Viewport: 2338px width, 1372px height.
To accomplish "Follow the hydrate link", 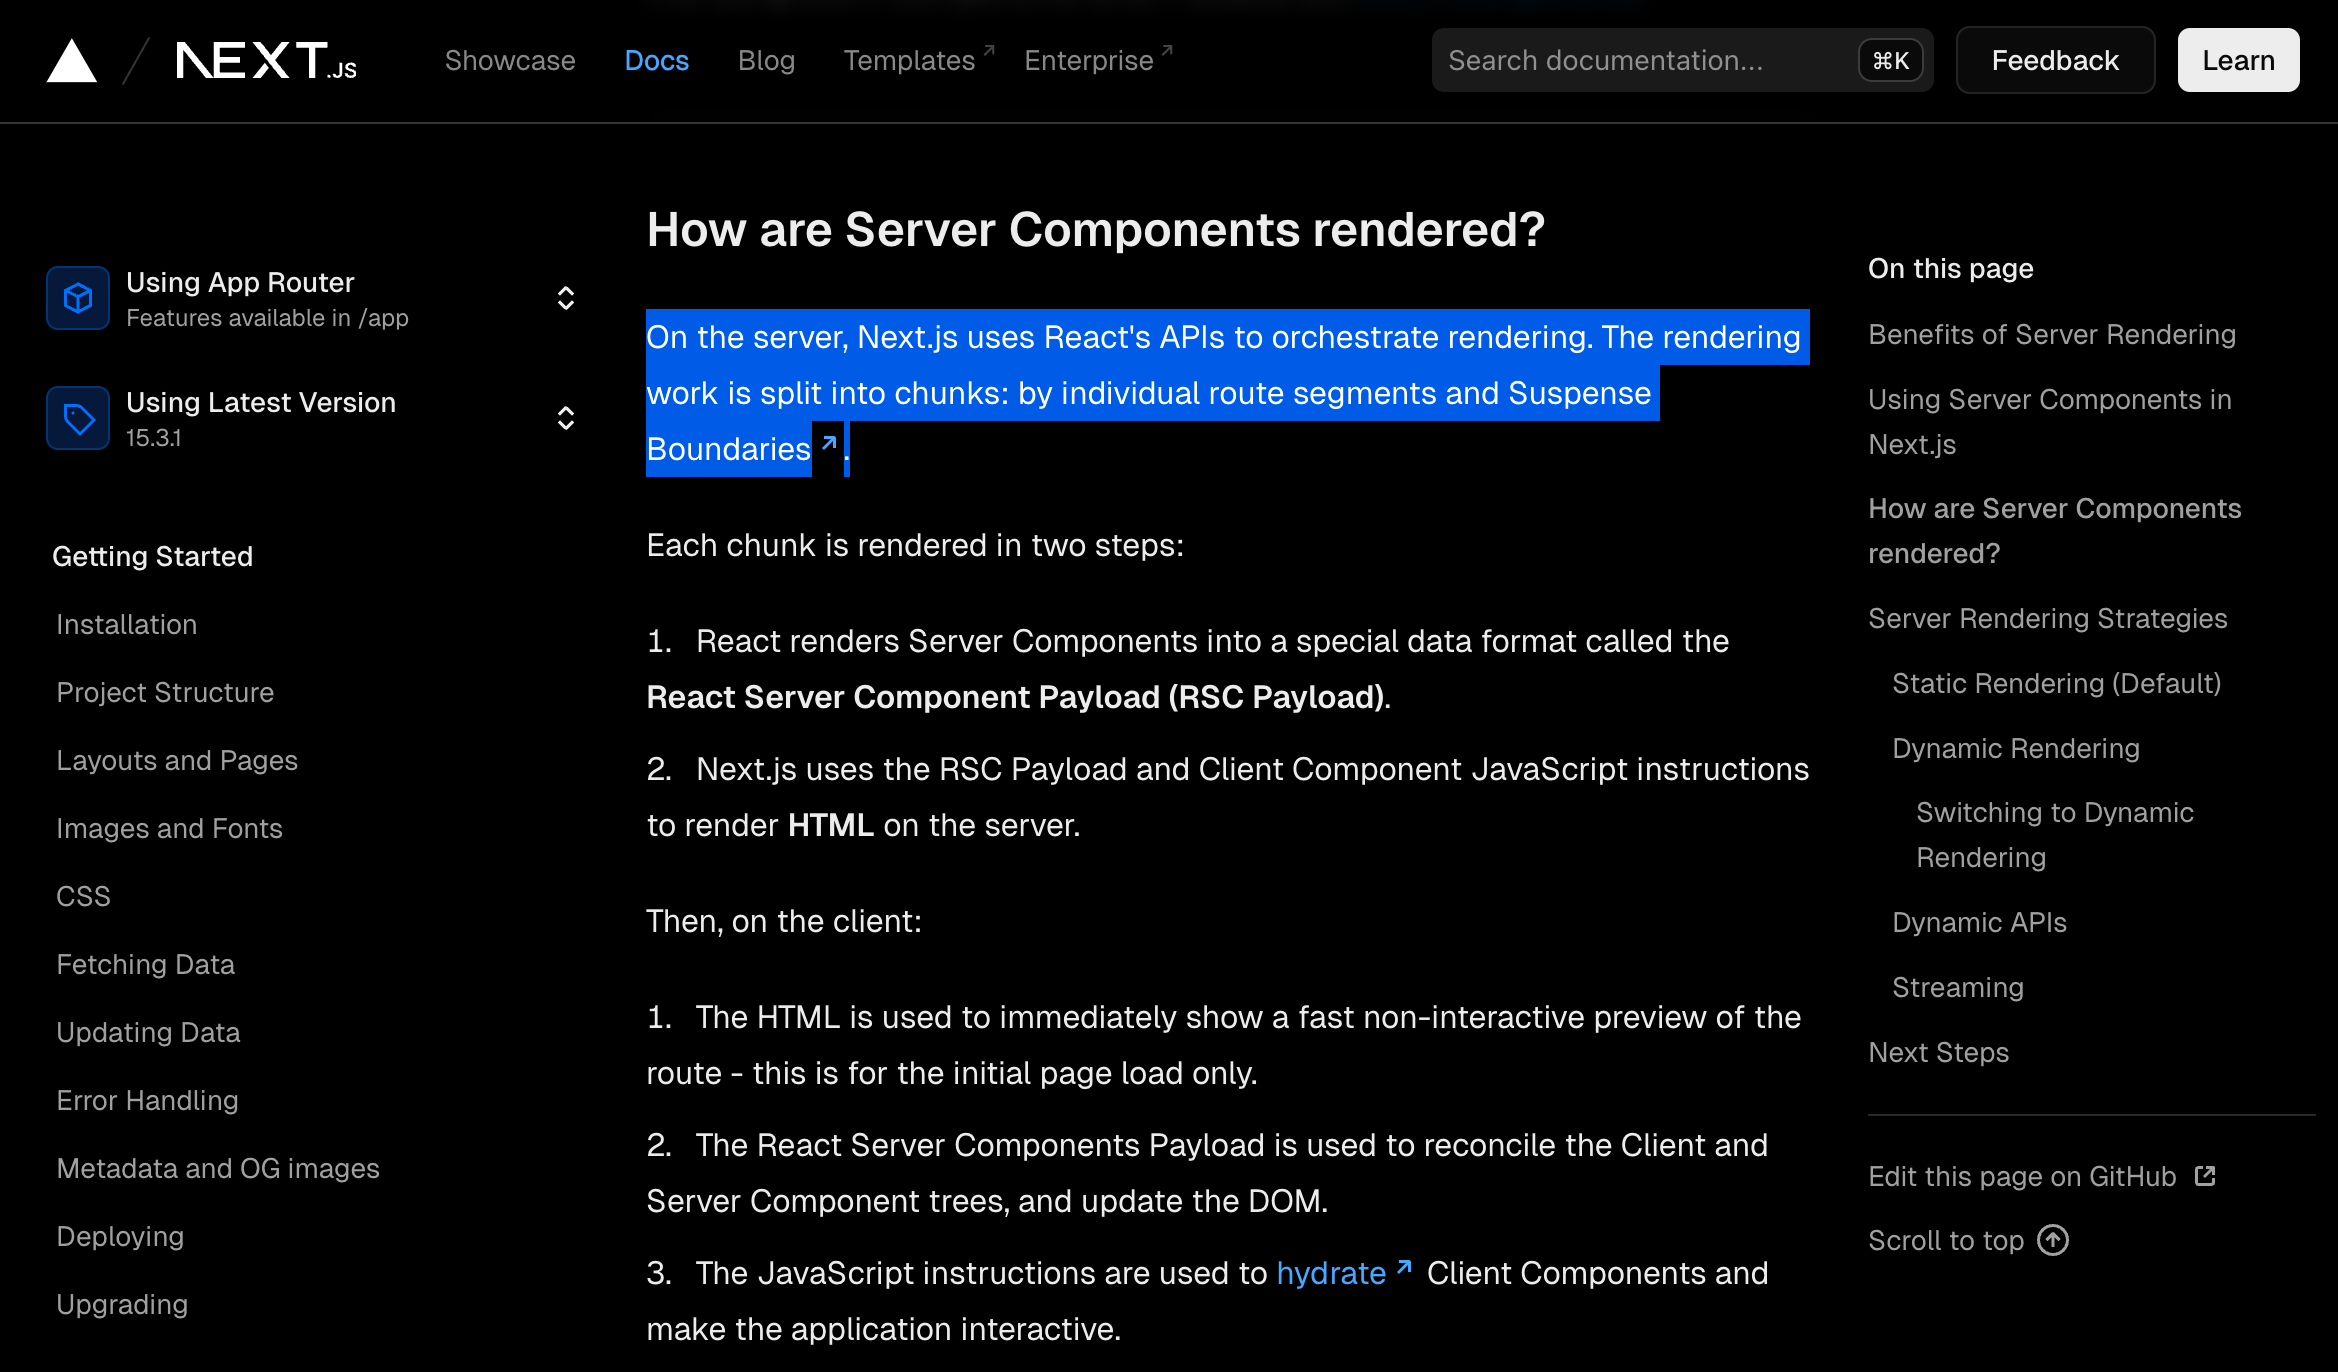I will pyautogui.click(x=1331, y=1273).
